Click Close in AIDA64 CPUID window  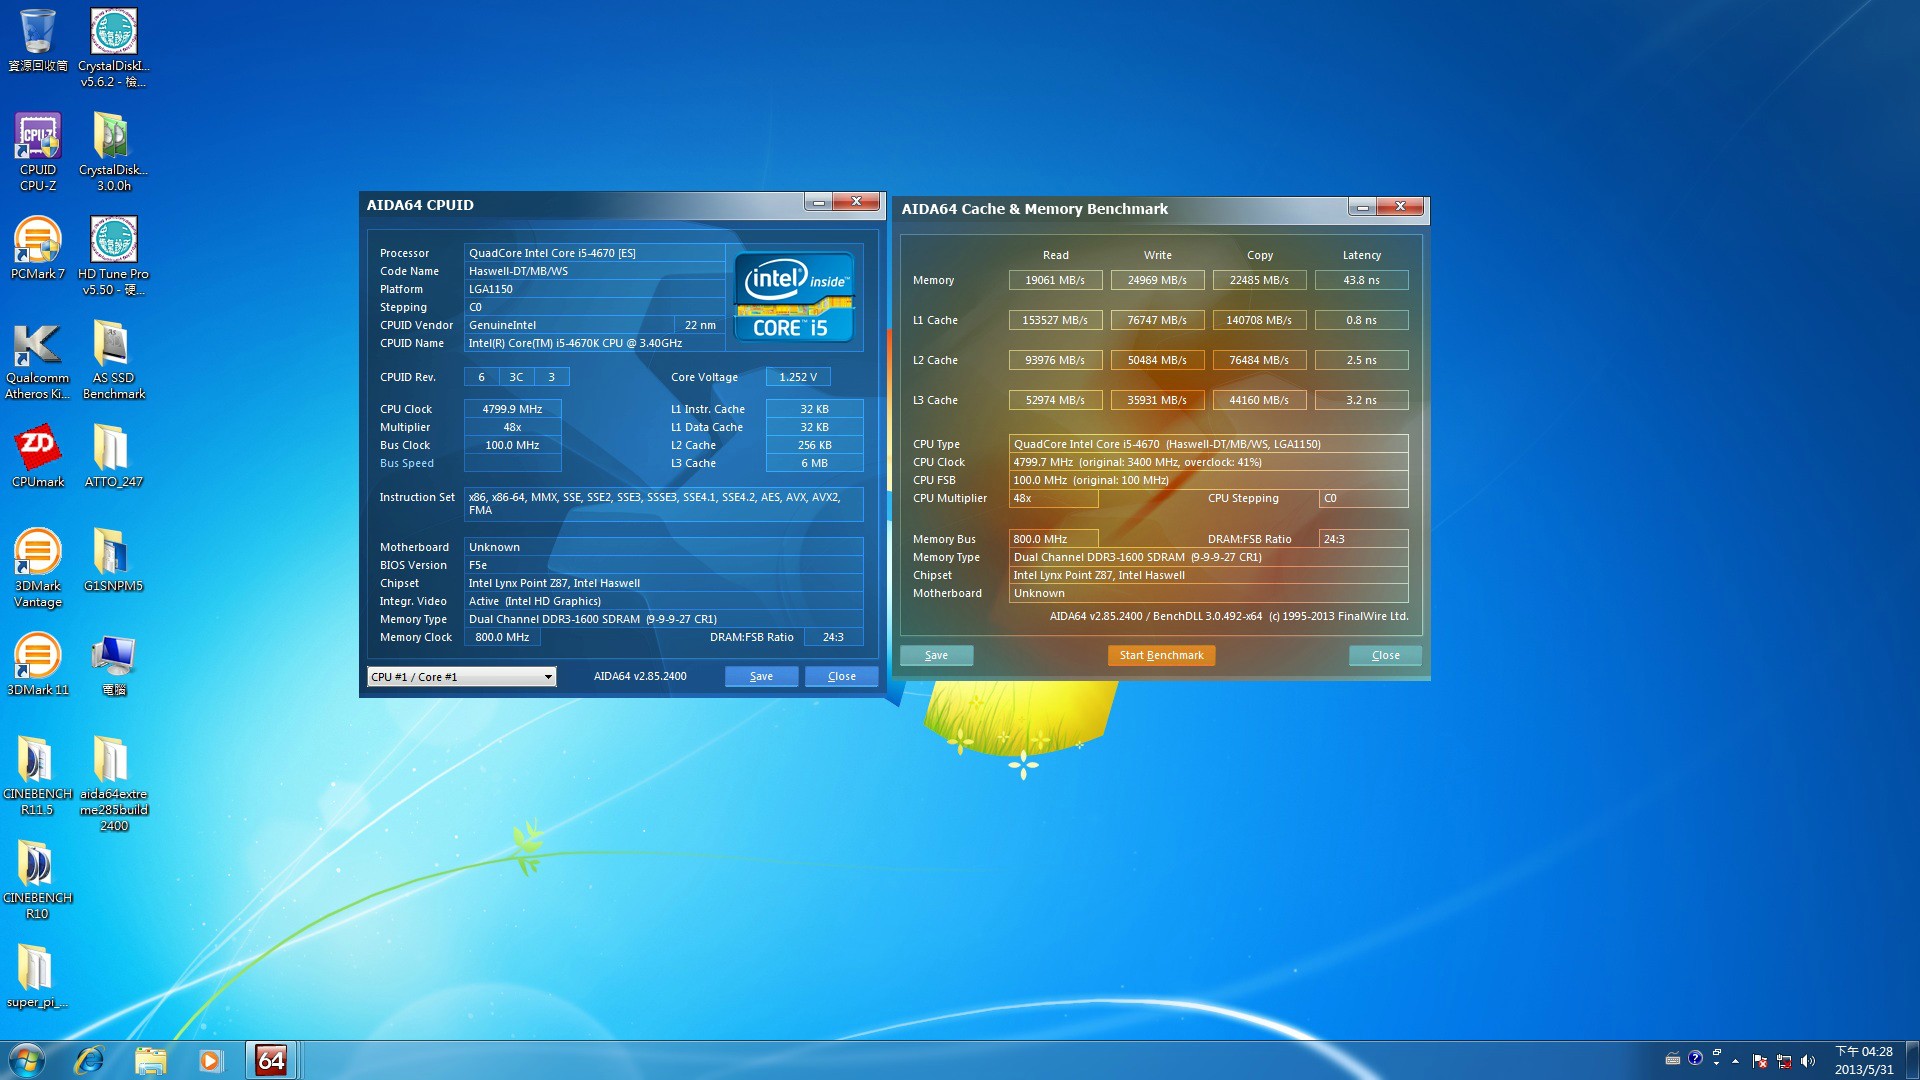coord(842,677)
